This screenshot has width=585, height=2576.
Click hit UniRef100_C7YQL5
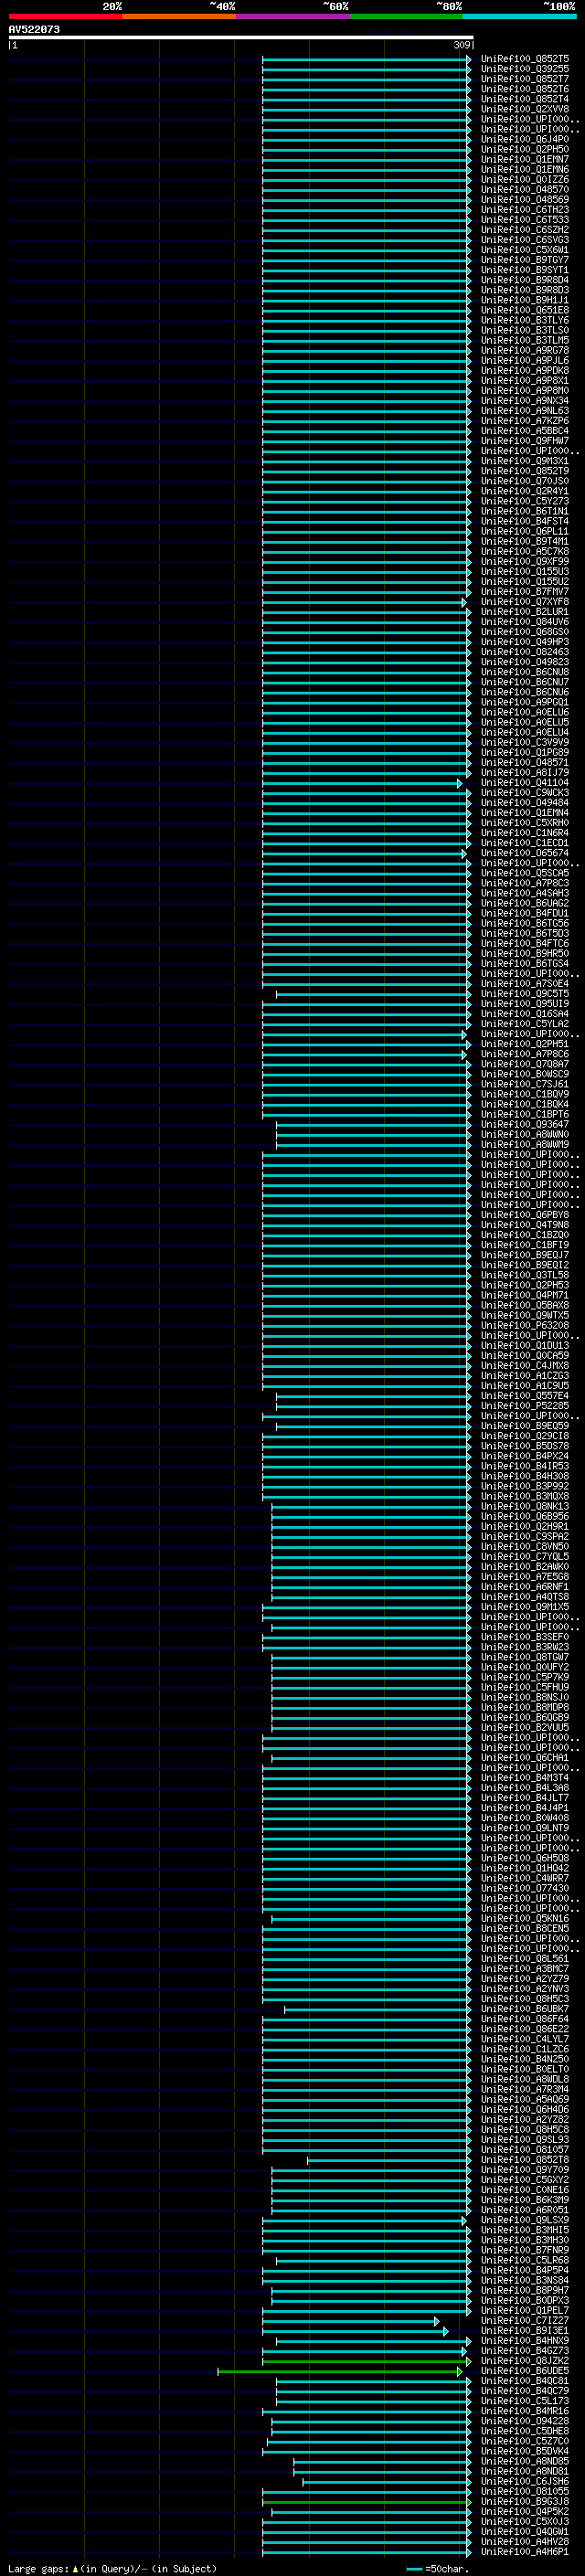[x=524, y=1557]
